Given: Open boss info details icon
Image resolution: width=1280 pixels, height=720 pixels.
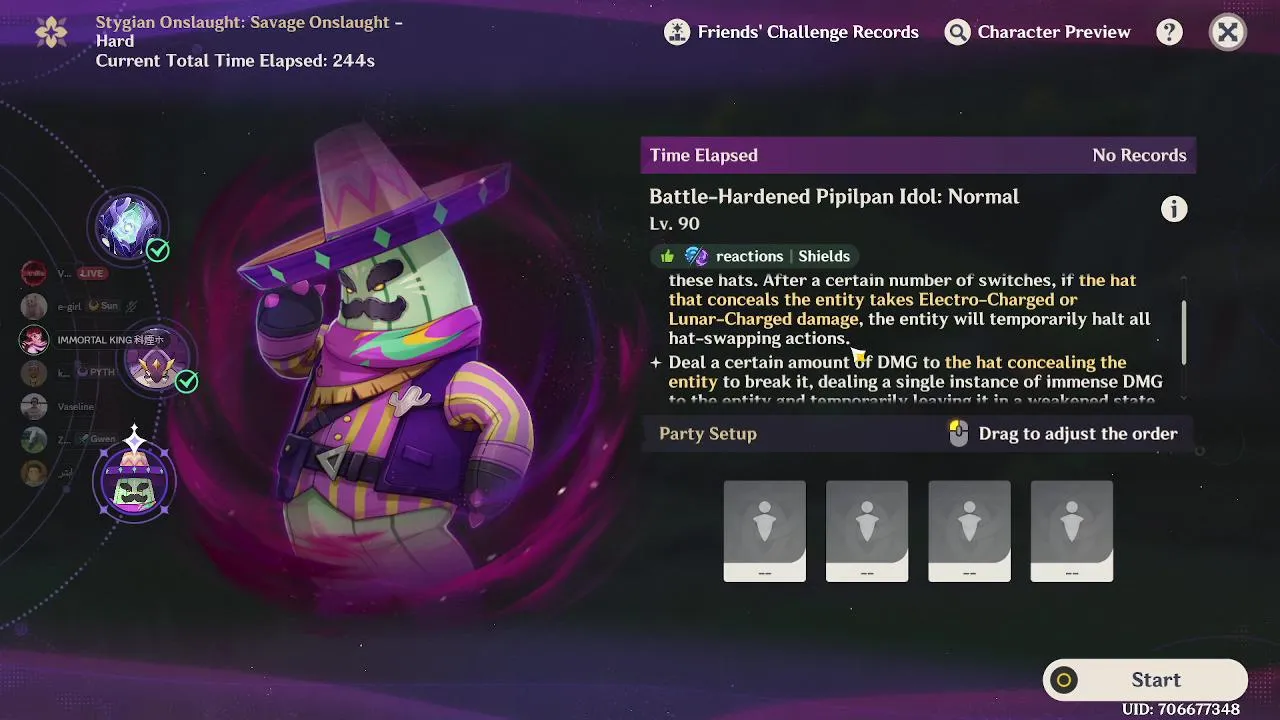Looking at the screenshot, I should coord(1173,209).
